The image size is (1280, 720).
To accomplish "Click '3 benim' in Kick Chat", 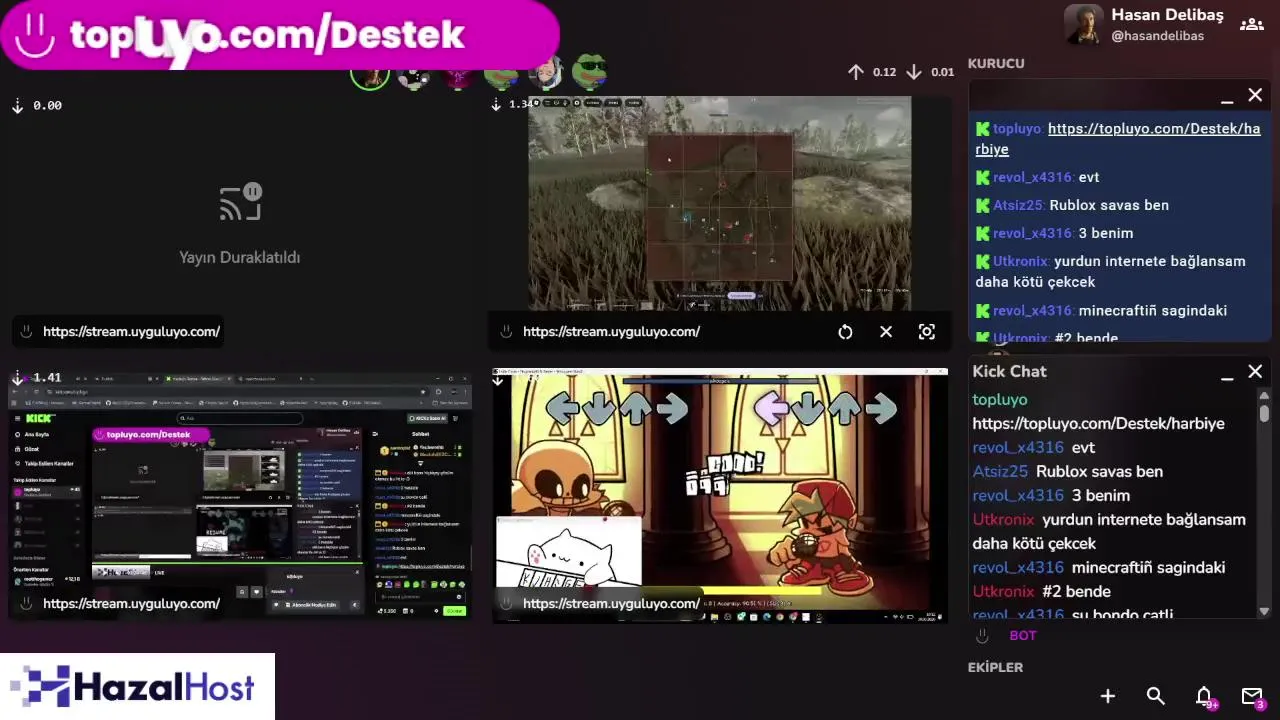I will coord(1101,496).
